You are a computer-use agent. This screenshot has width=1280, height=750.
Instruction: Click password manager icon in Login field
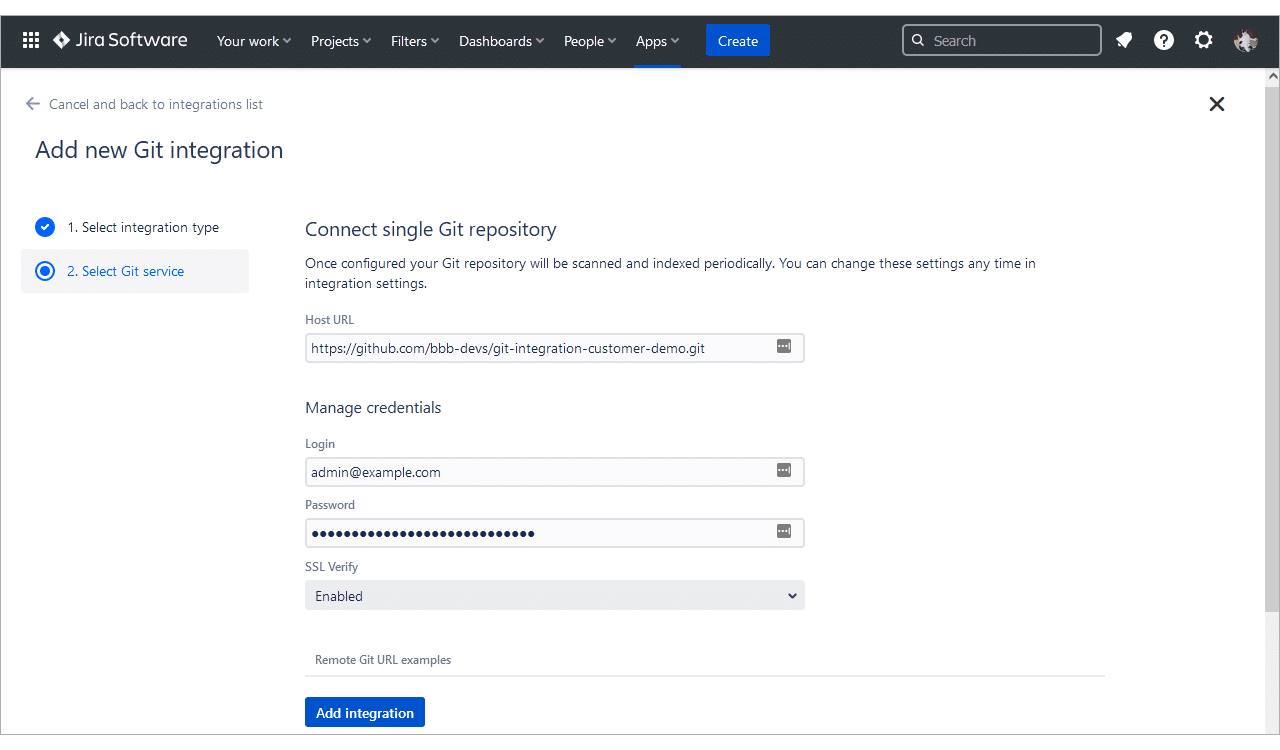click(x=784, y=471)
